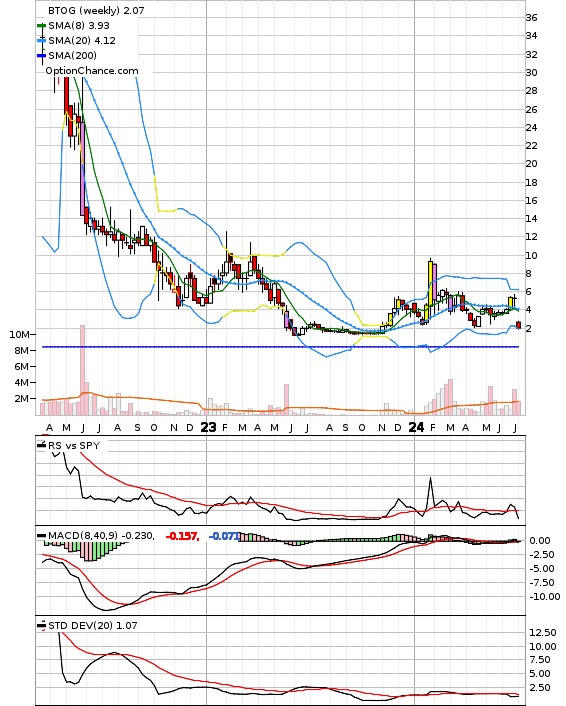Click the 10M volume axis label
Image resolution: width=566 pixels, height=706 pixels.
[19, 334]
